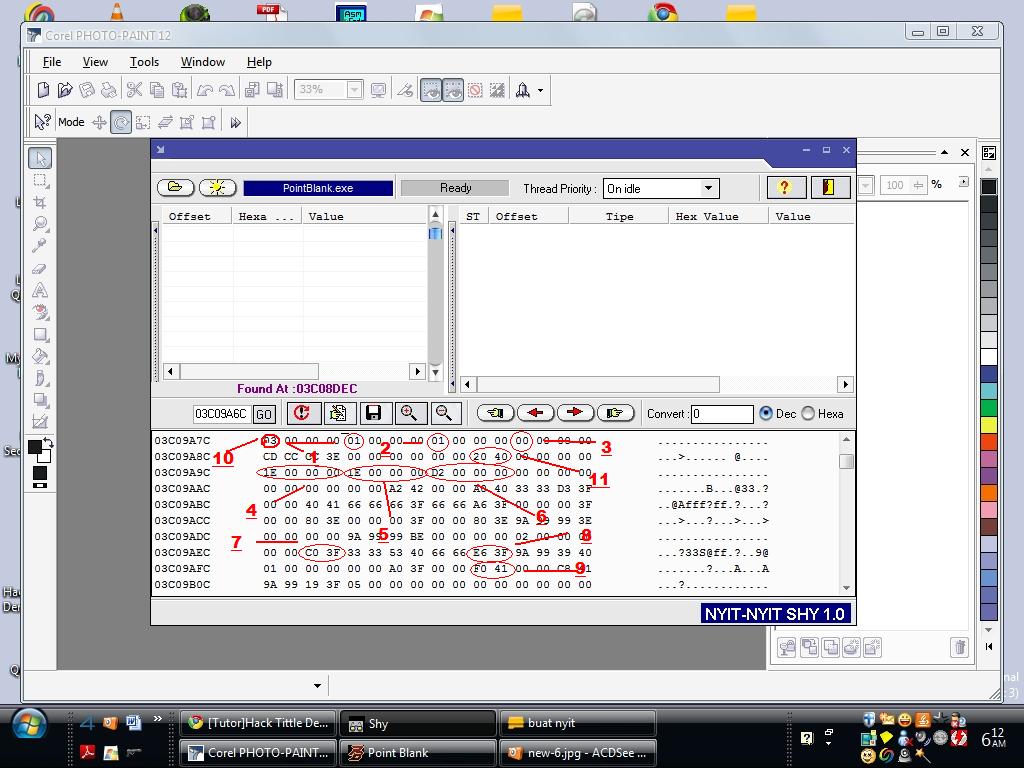This screenshot has height=768, width=1024.
Task: Collapse the Corel docker with up arrow
Action: (x=944, y=152)
